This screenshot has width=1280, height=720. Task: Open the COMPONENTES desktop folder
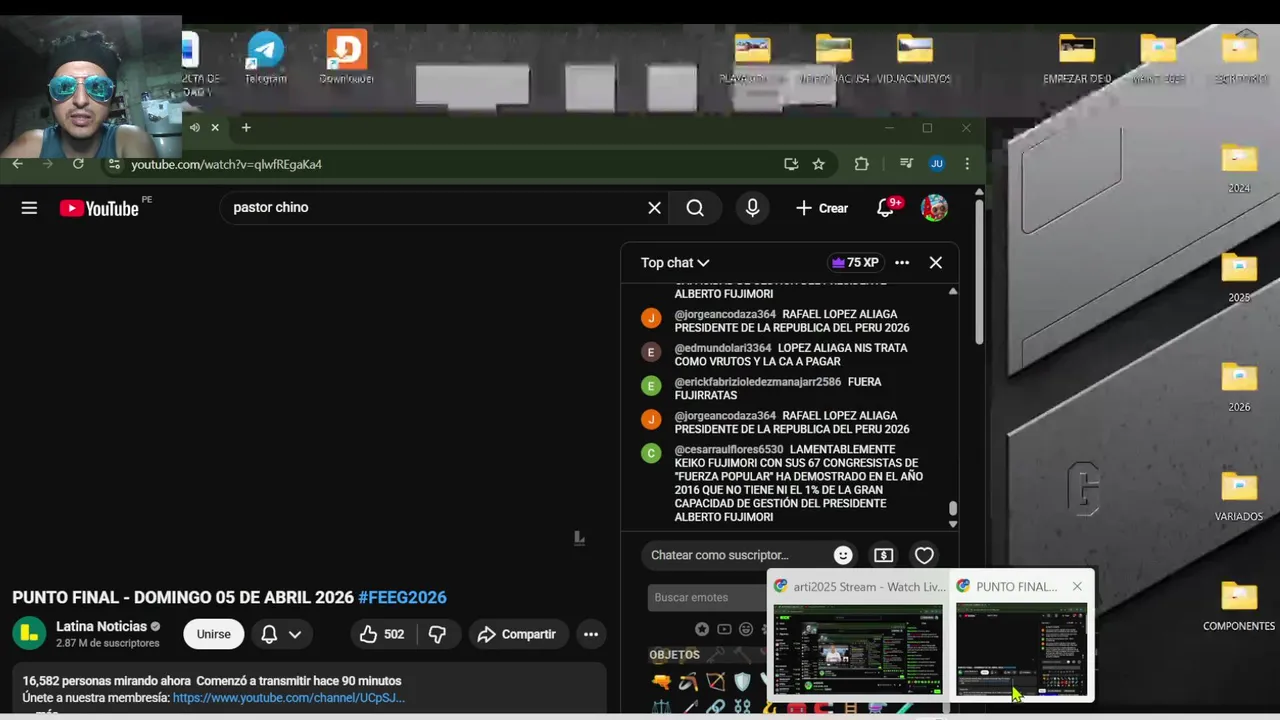[1239, 606]
